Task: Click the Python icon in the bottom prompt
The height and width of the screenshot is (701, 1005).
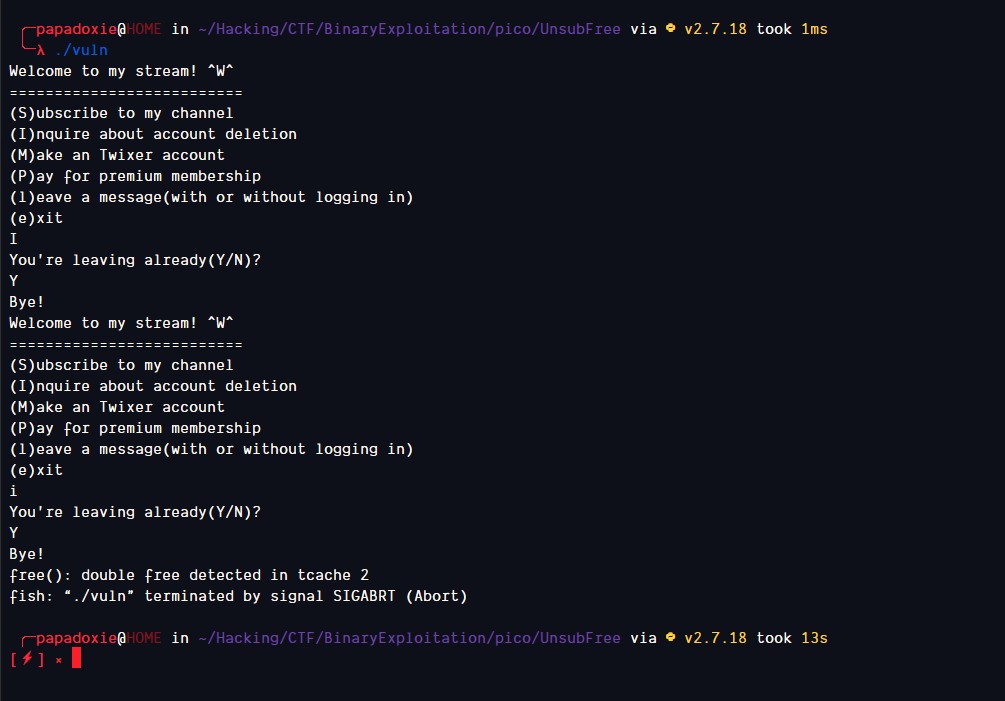Action: pos(670,638)
